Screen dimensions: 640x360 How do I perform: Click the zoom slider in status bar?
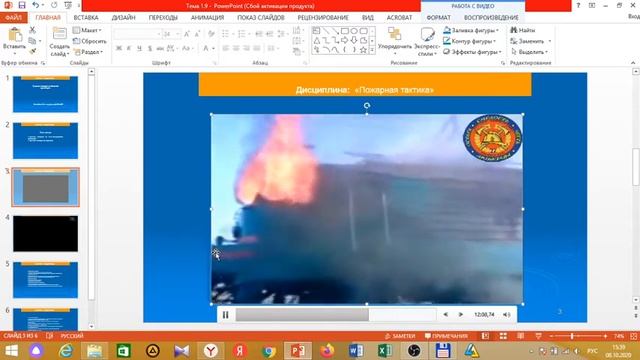[577, 336]
